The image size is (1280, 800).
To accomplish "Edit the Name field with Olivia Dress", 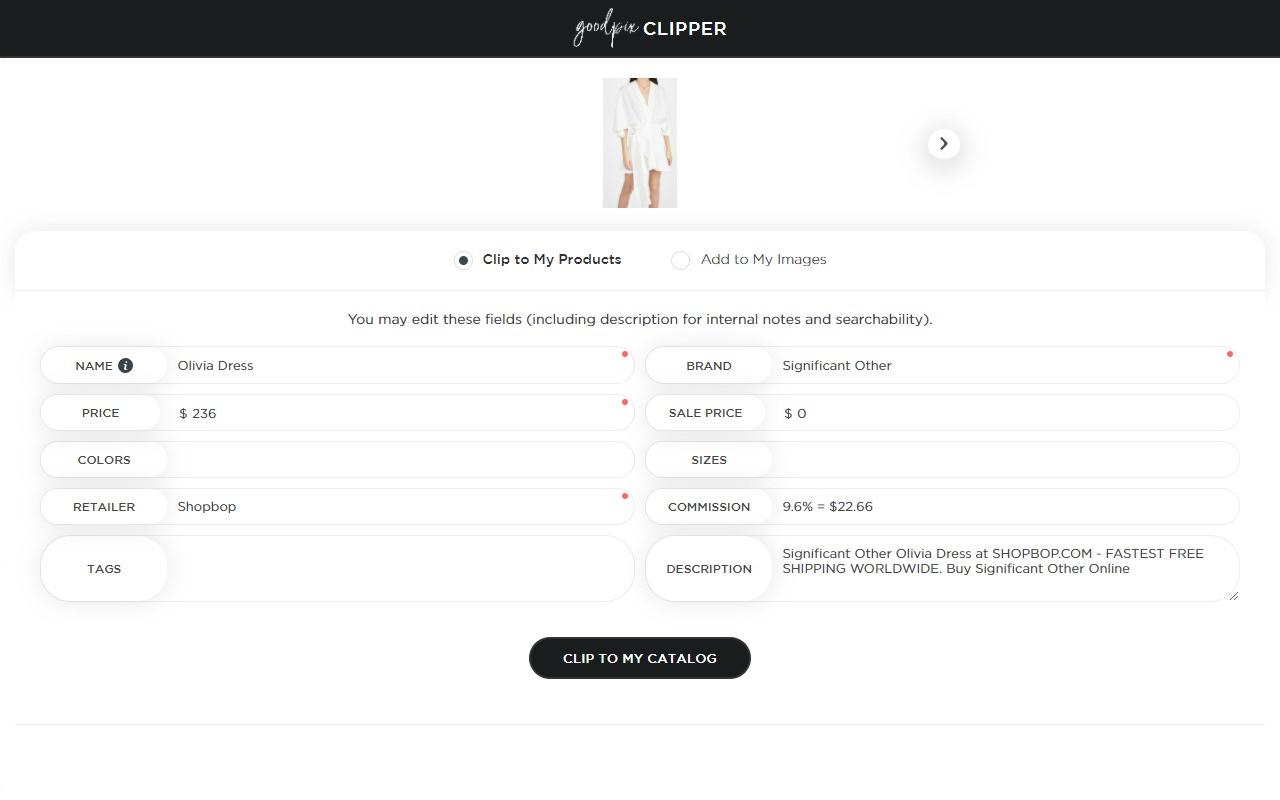I will [x=395, y=366].
